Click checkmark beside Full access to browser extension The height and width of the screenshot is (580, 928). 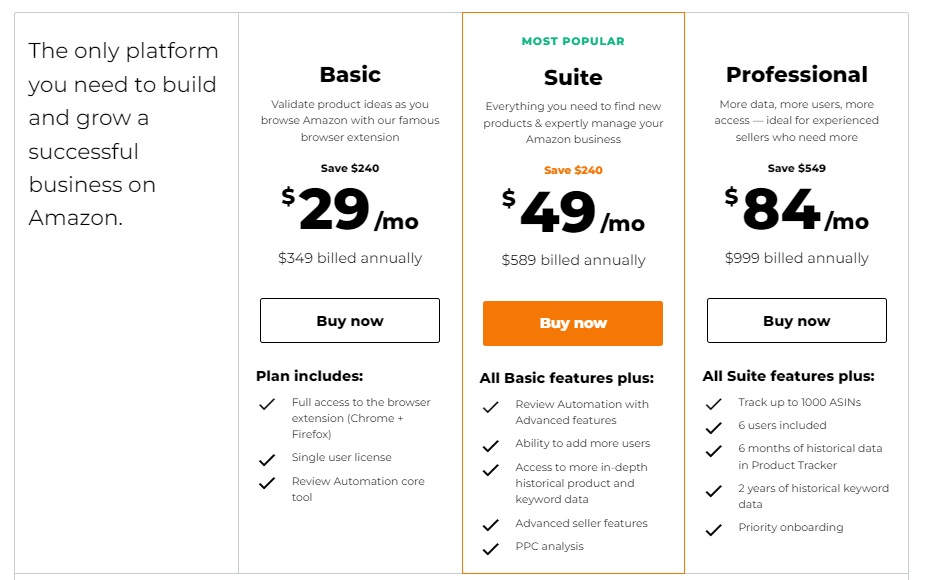click(267, 405)
